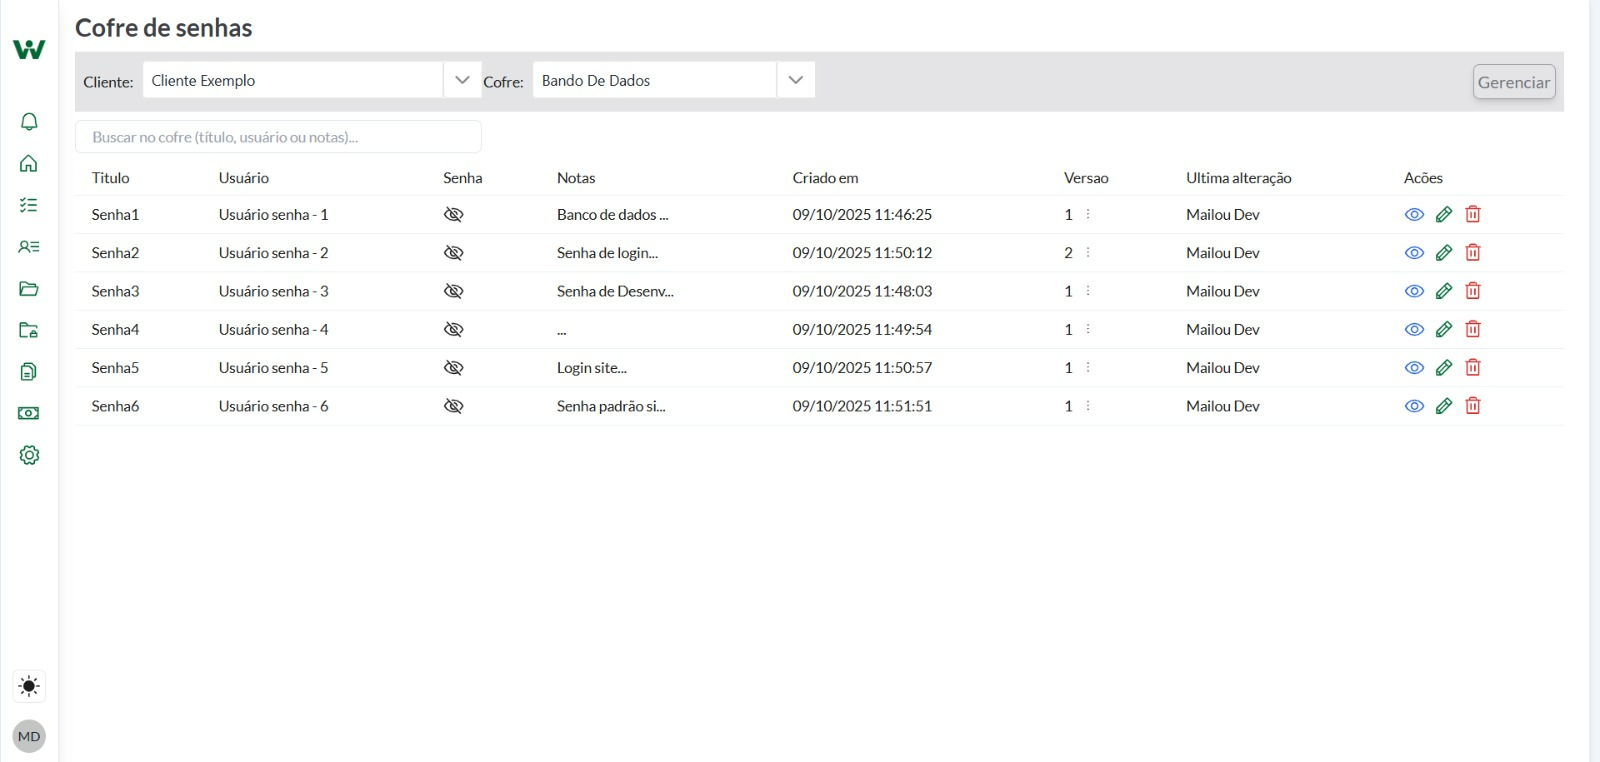Viewport: 1600px width, 762px height.
Task: Select note 'Banco de dados ...'
Action: coord(613,215)
